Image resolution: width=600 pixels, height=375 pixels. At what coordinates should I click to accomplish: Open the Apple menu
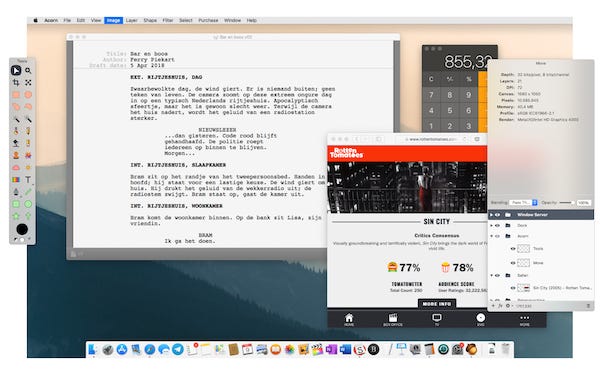pos(36,20)
